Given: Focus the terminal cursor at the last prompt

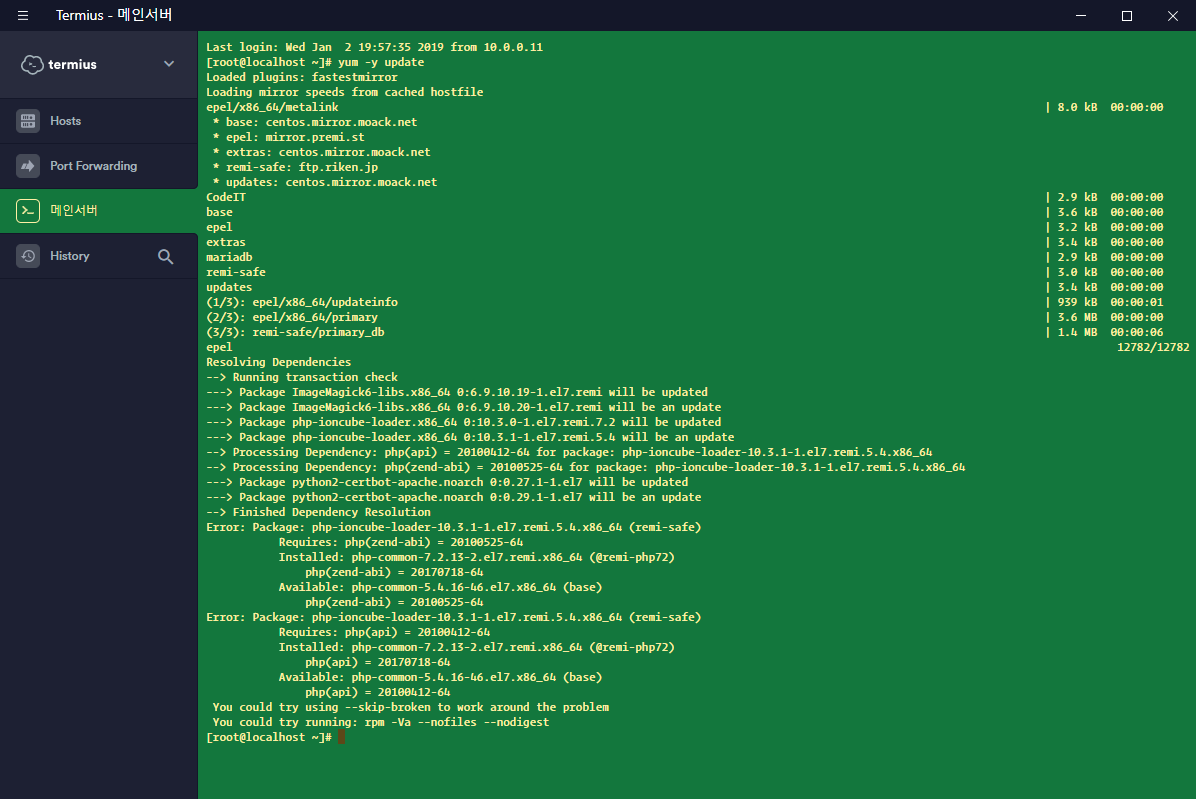Looking at the screenshot, I should pyautogui.click(x=341, y=737).
